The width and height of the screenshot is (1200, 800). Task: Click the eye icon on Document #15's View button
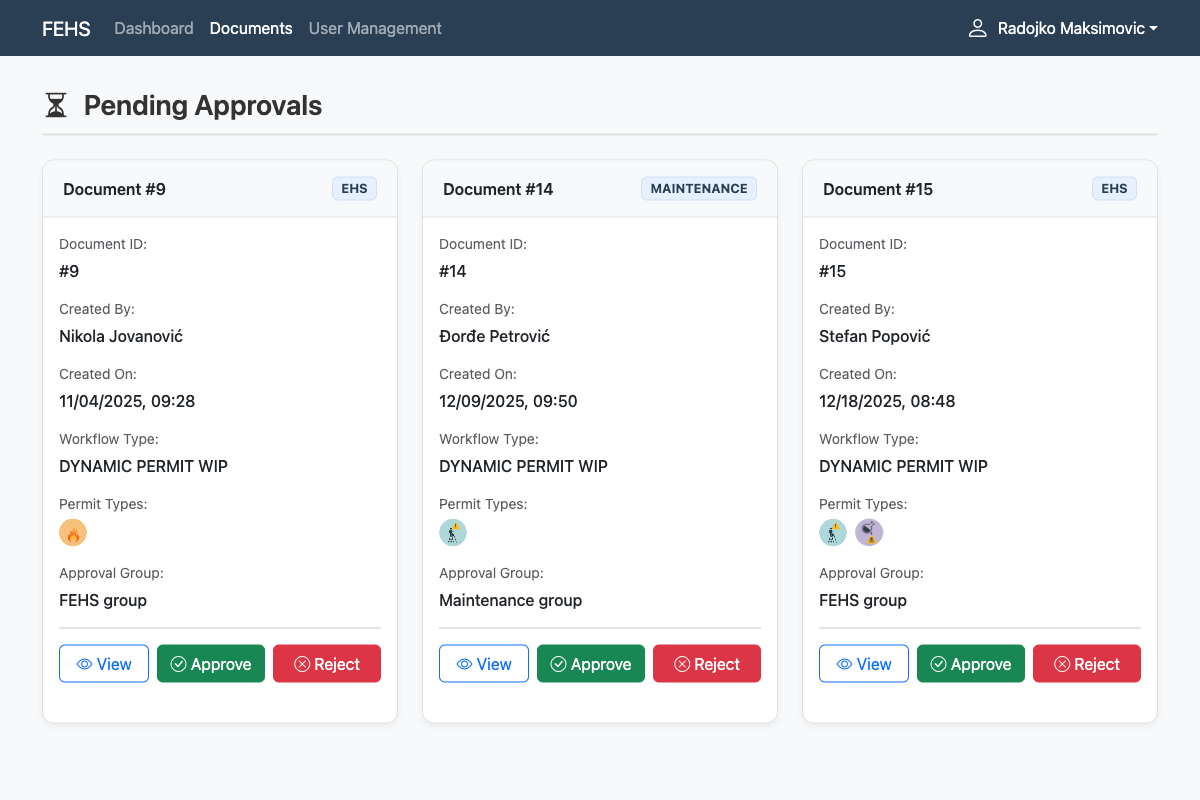(x=847, y=663)
